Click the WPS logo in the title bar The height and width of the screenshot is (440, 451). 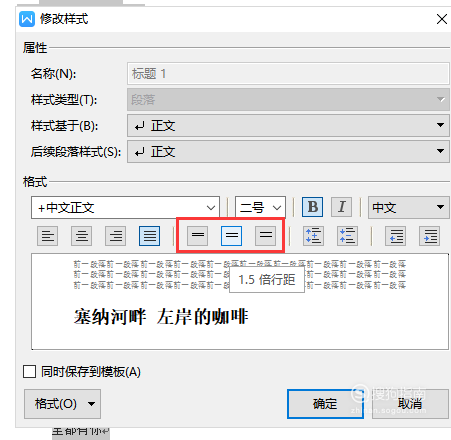(27, 19)
